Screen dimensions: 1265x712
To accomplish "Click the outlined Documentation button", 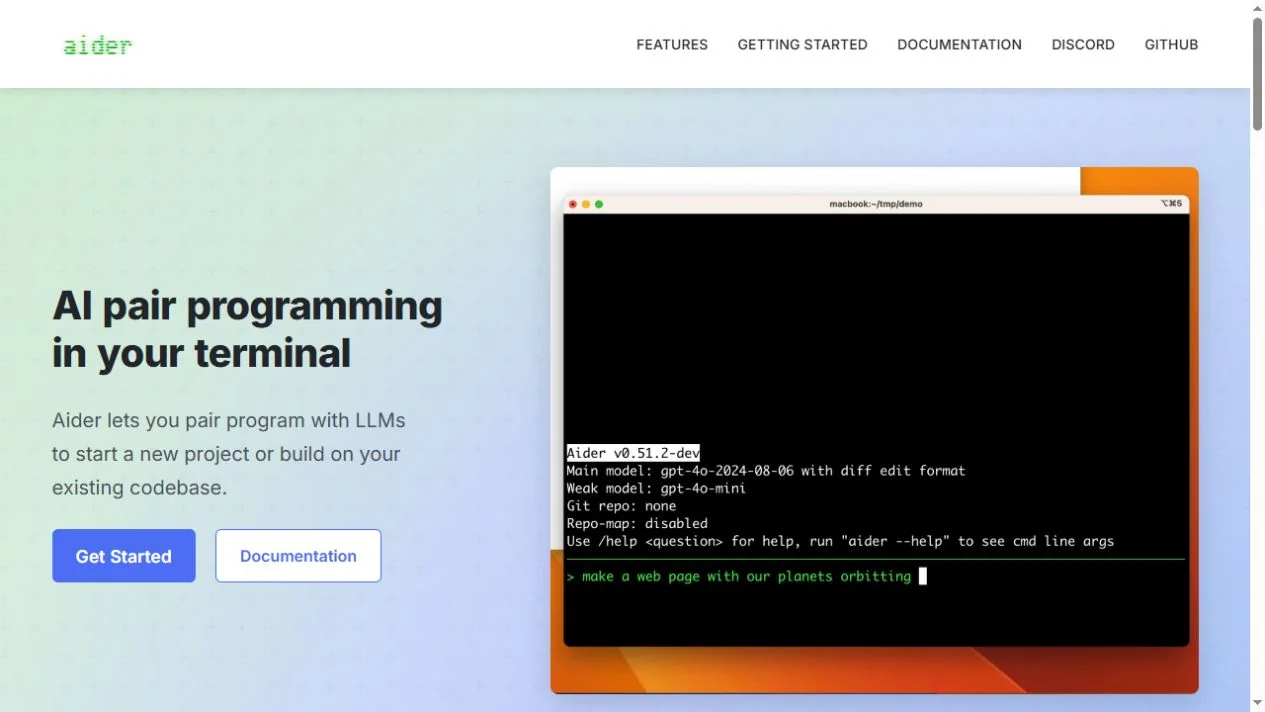I will pos(298,556).
